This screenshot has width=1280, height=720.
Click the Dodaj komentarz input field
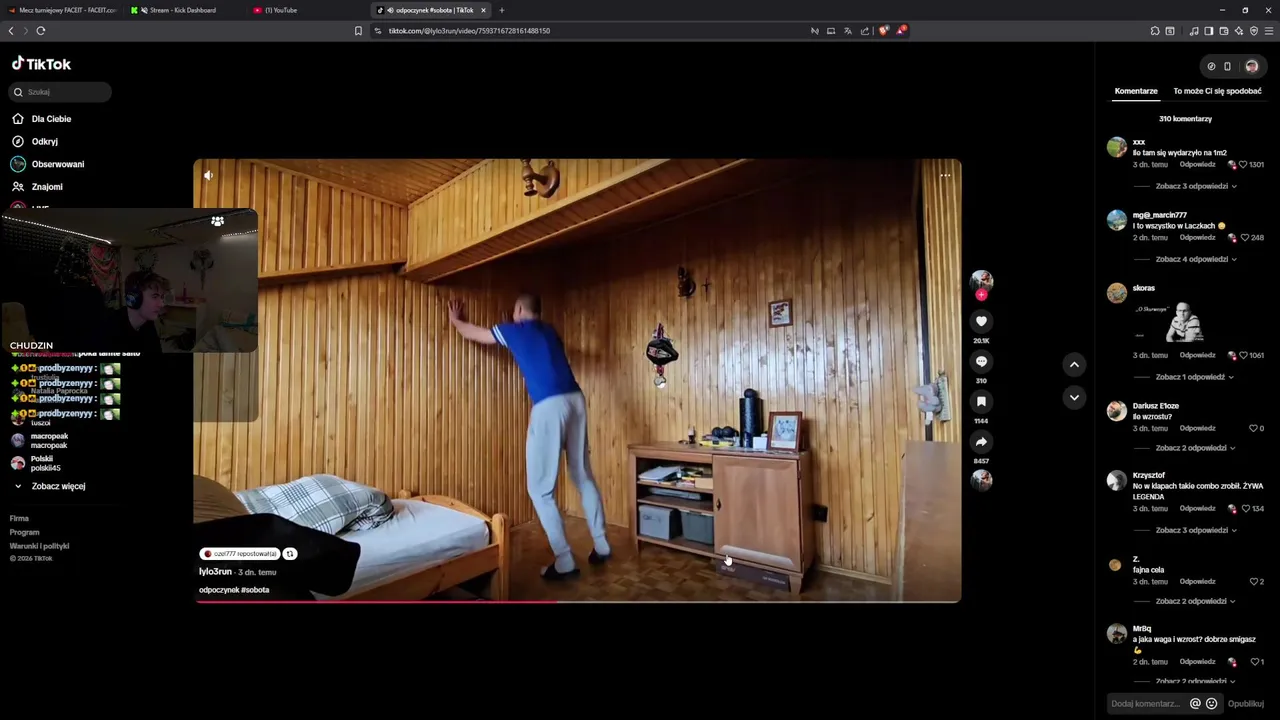click(1145, 703)
